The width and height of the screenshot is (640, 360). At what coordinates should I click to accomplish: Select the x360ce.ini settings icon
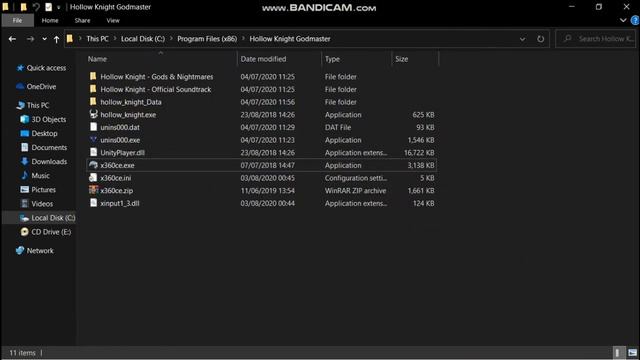pos(93,178)
